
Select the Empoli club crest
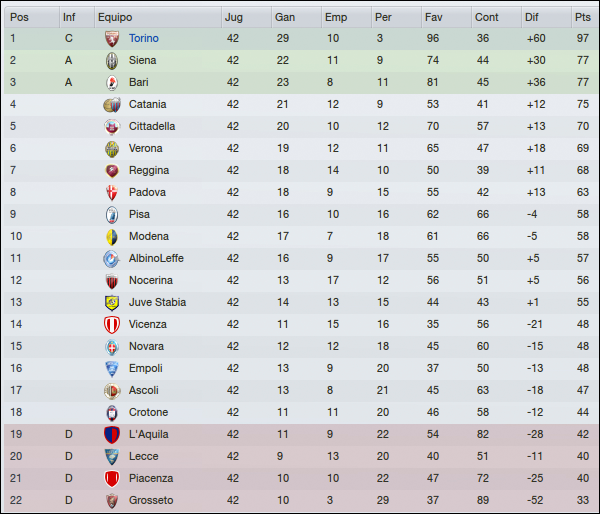pyautogui.click(x=112, y=369)
